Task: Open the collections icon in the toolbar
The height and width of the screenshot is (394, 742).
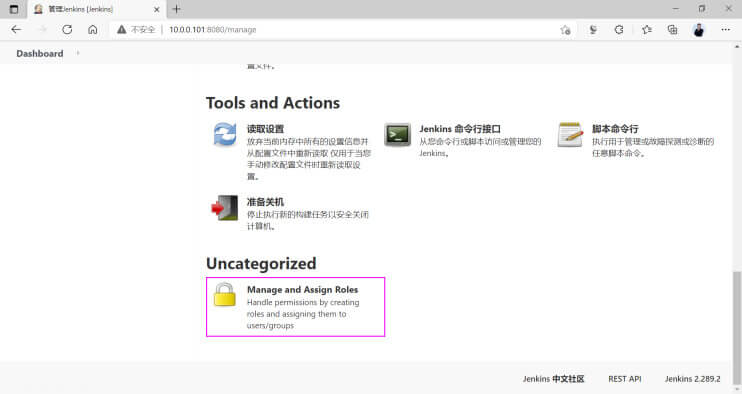Action: click(x=672, y=30)
